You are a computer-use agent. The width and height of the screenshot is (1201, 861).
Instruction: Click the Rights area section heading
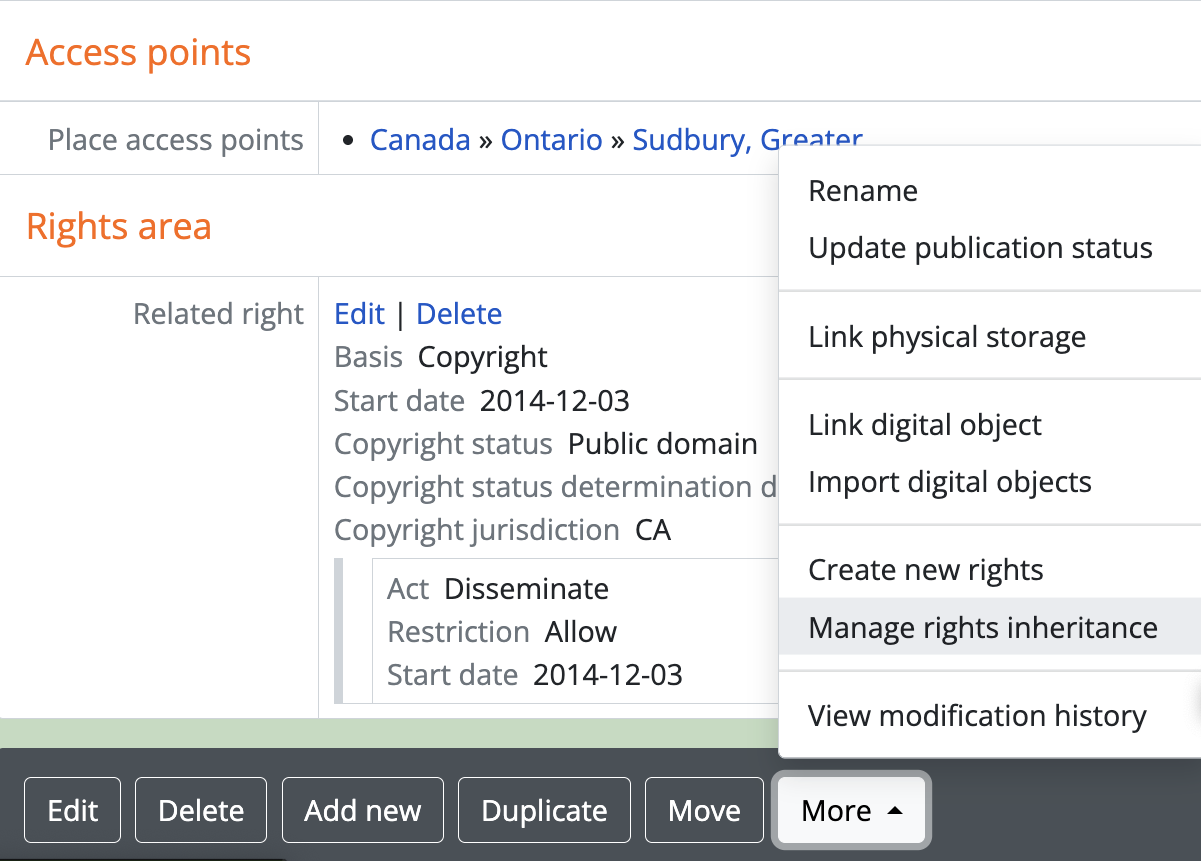pyautogui.click(x=119, y=226)
